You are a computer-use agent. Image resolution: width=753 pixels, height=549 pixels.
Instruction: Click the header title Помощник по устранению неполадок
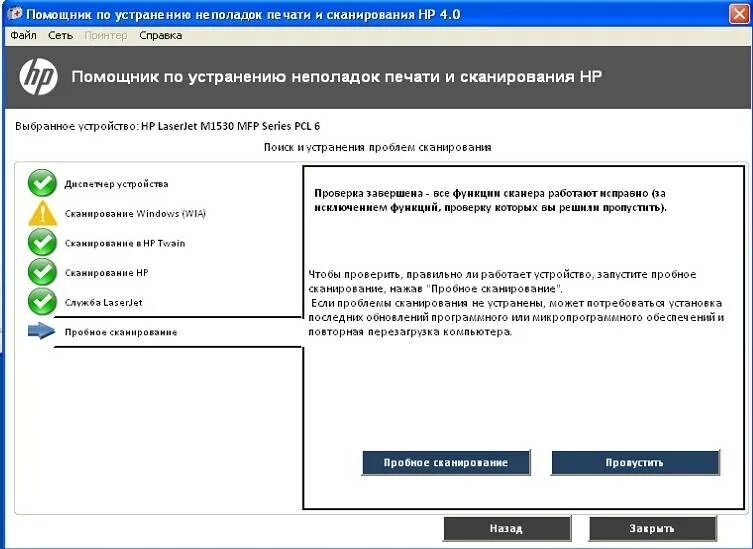(x=336, y=77)
